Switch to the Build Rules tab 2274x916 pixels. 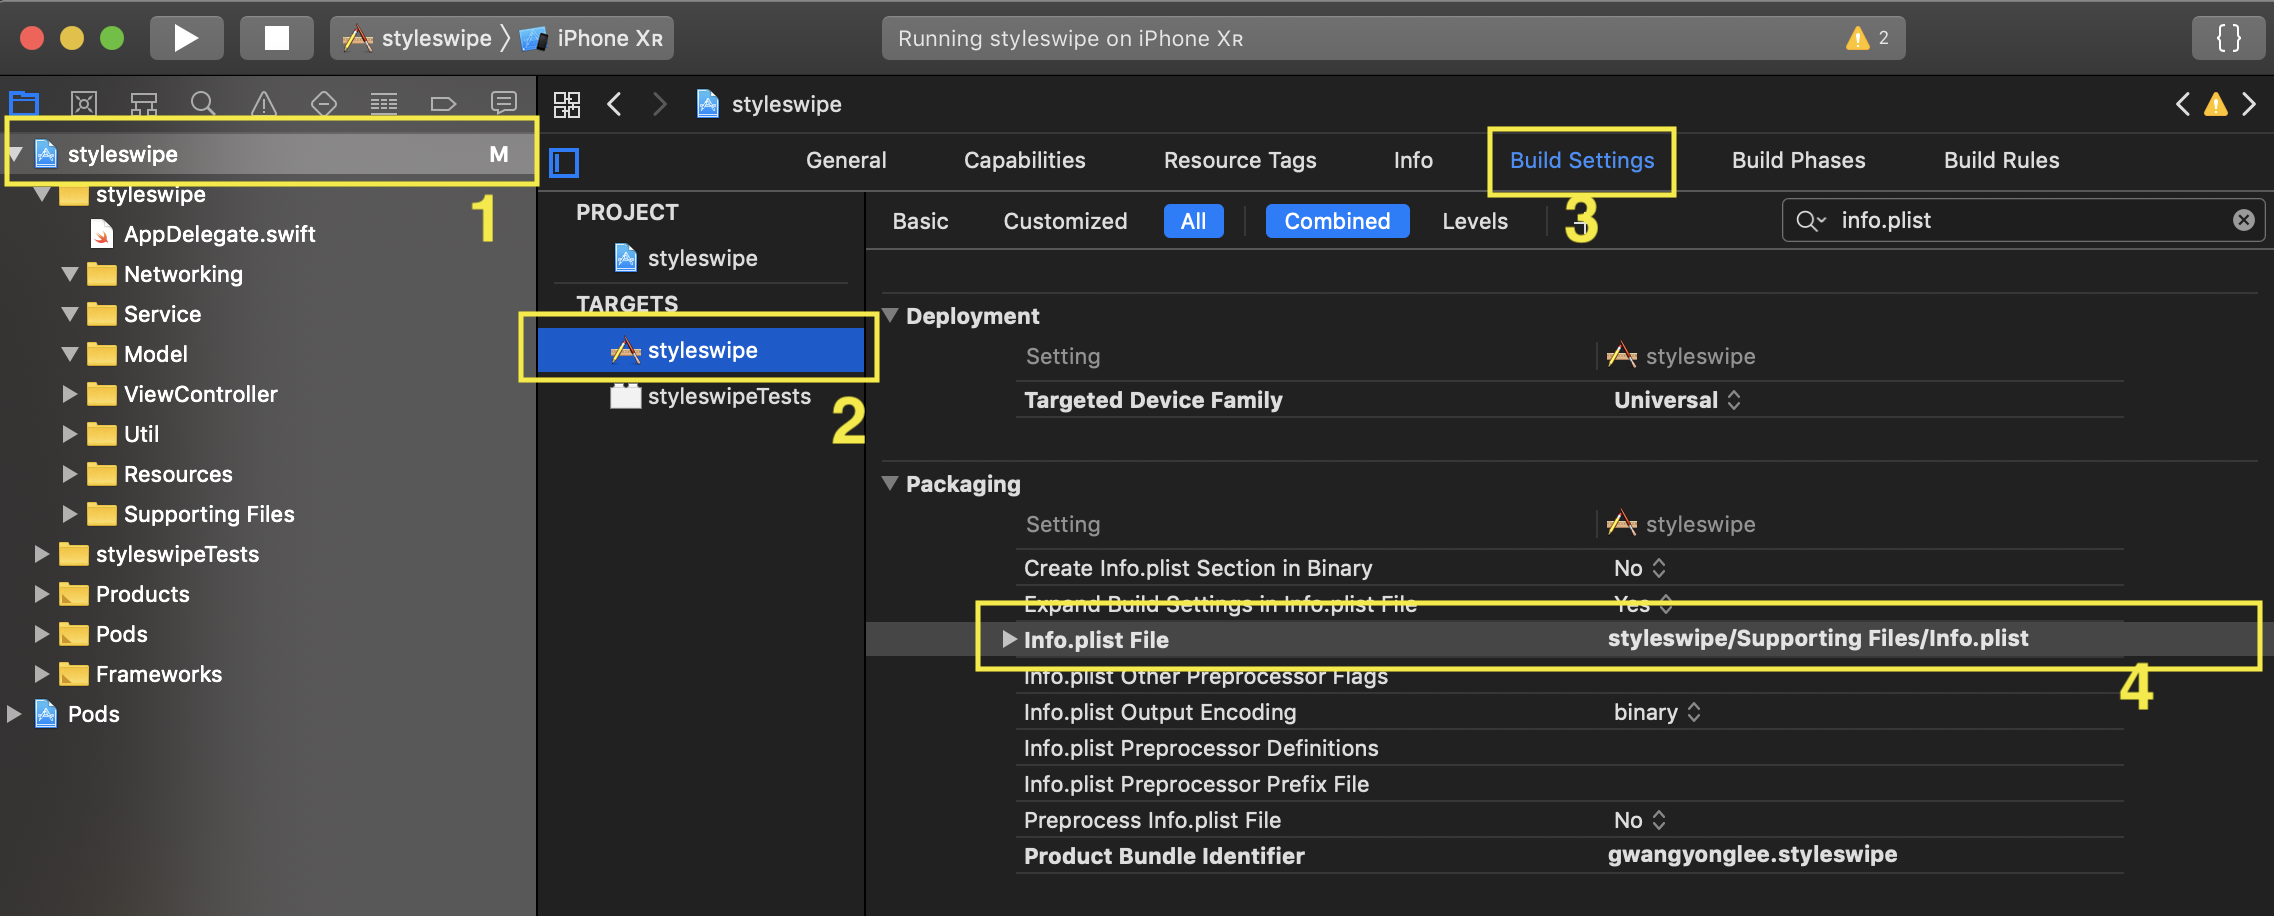[x=2001, y=160]
